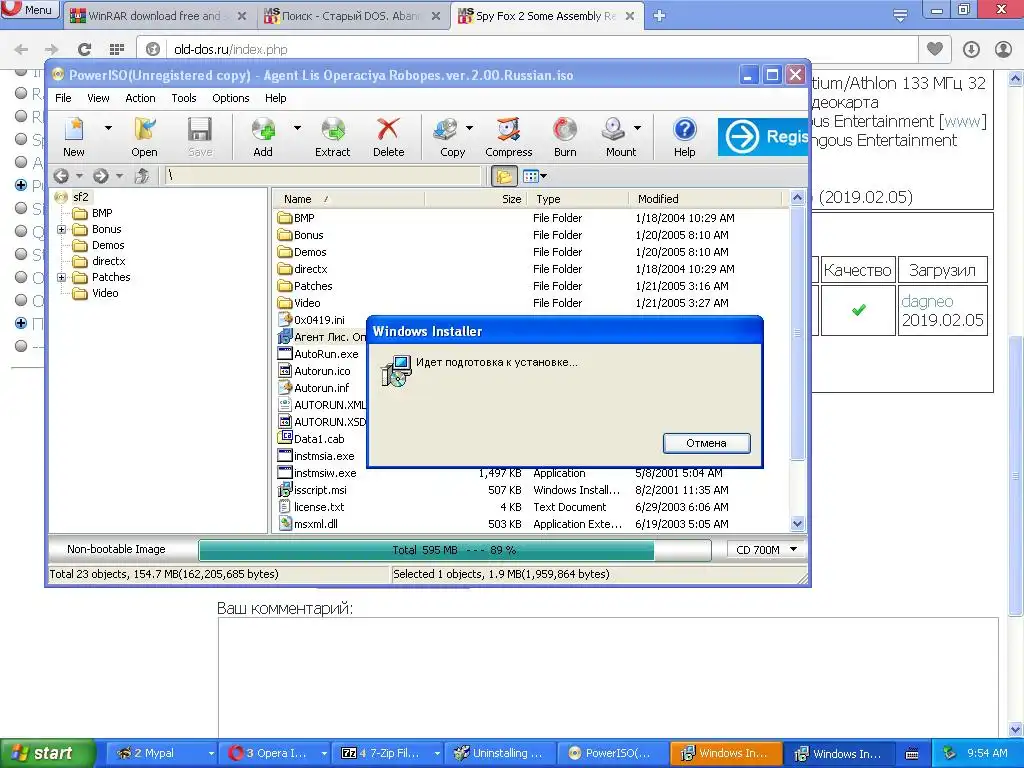Open the view mode dropdown arrow

point(543,176)
